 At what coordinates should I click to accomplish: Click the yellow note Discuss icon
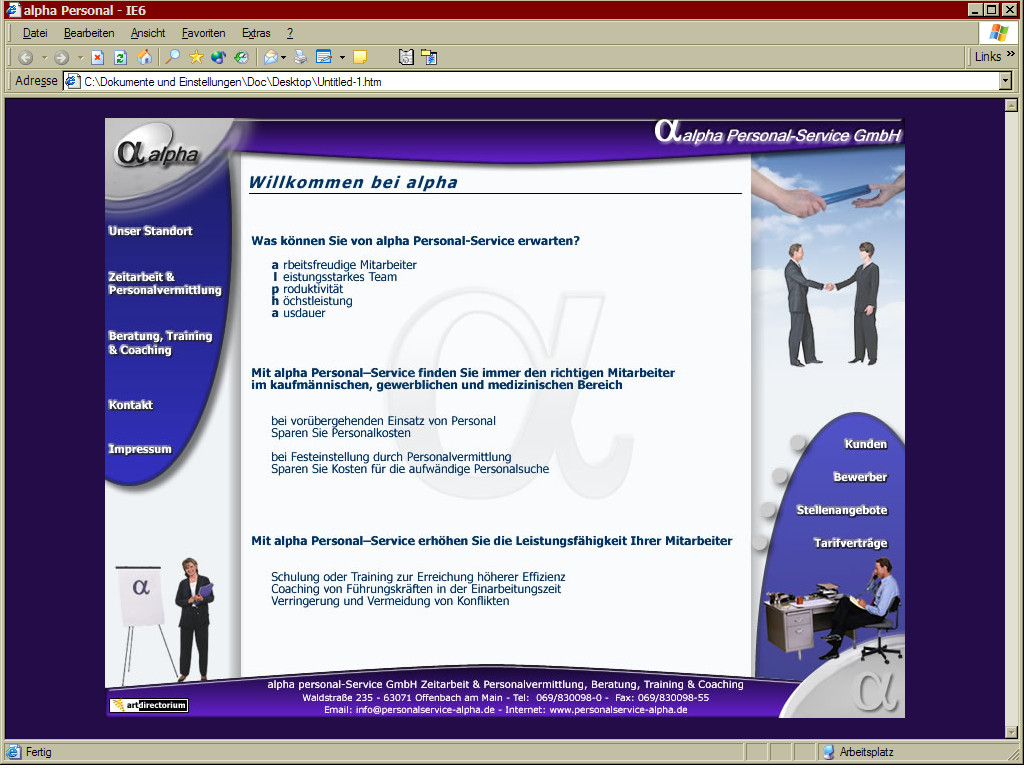[x=360, y=57]
